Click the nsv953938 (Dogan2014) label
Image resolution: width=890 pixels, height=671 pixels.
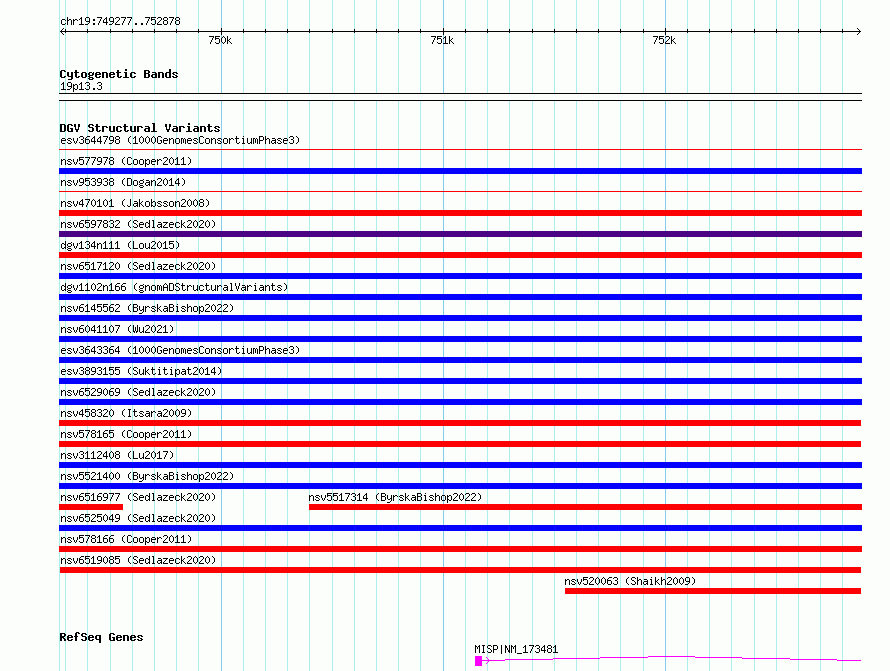[123, 182]
